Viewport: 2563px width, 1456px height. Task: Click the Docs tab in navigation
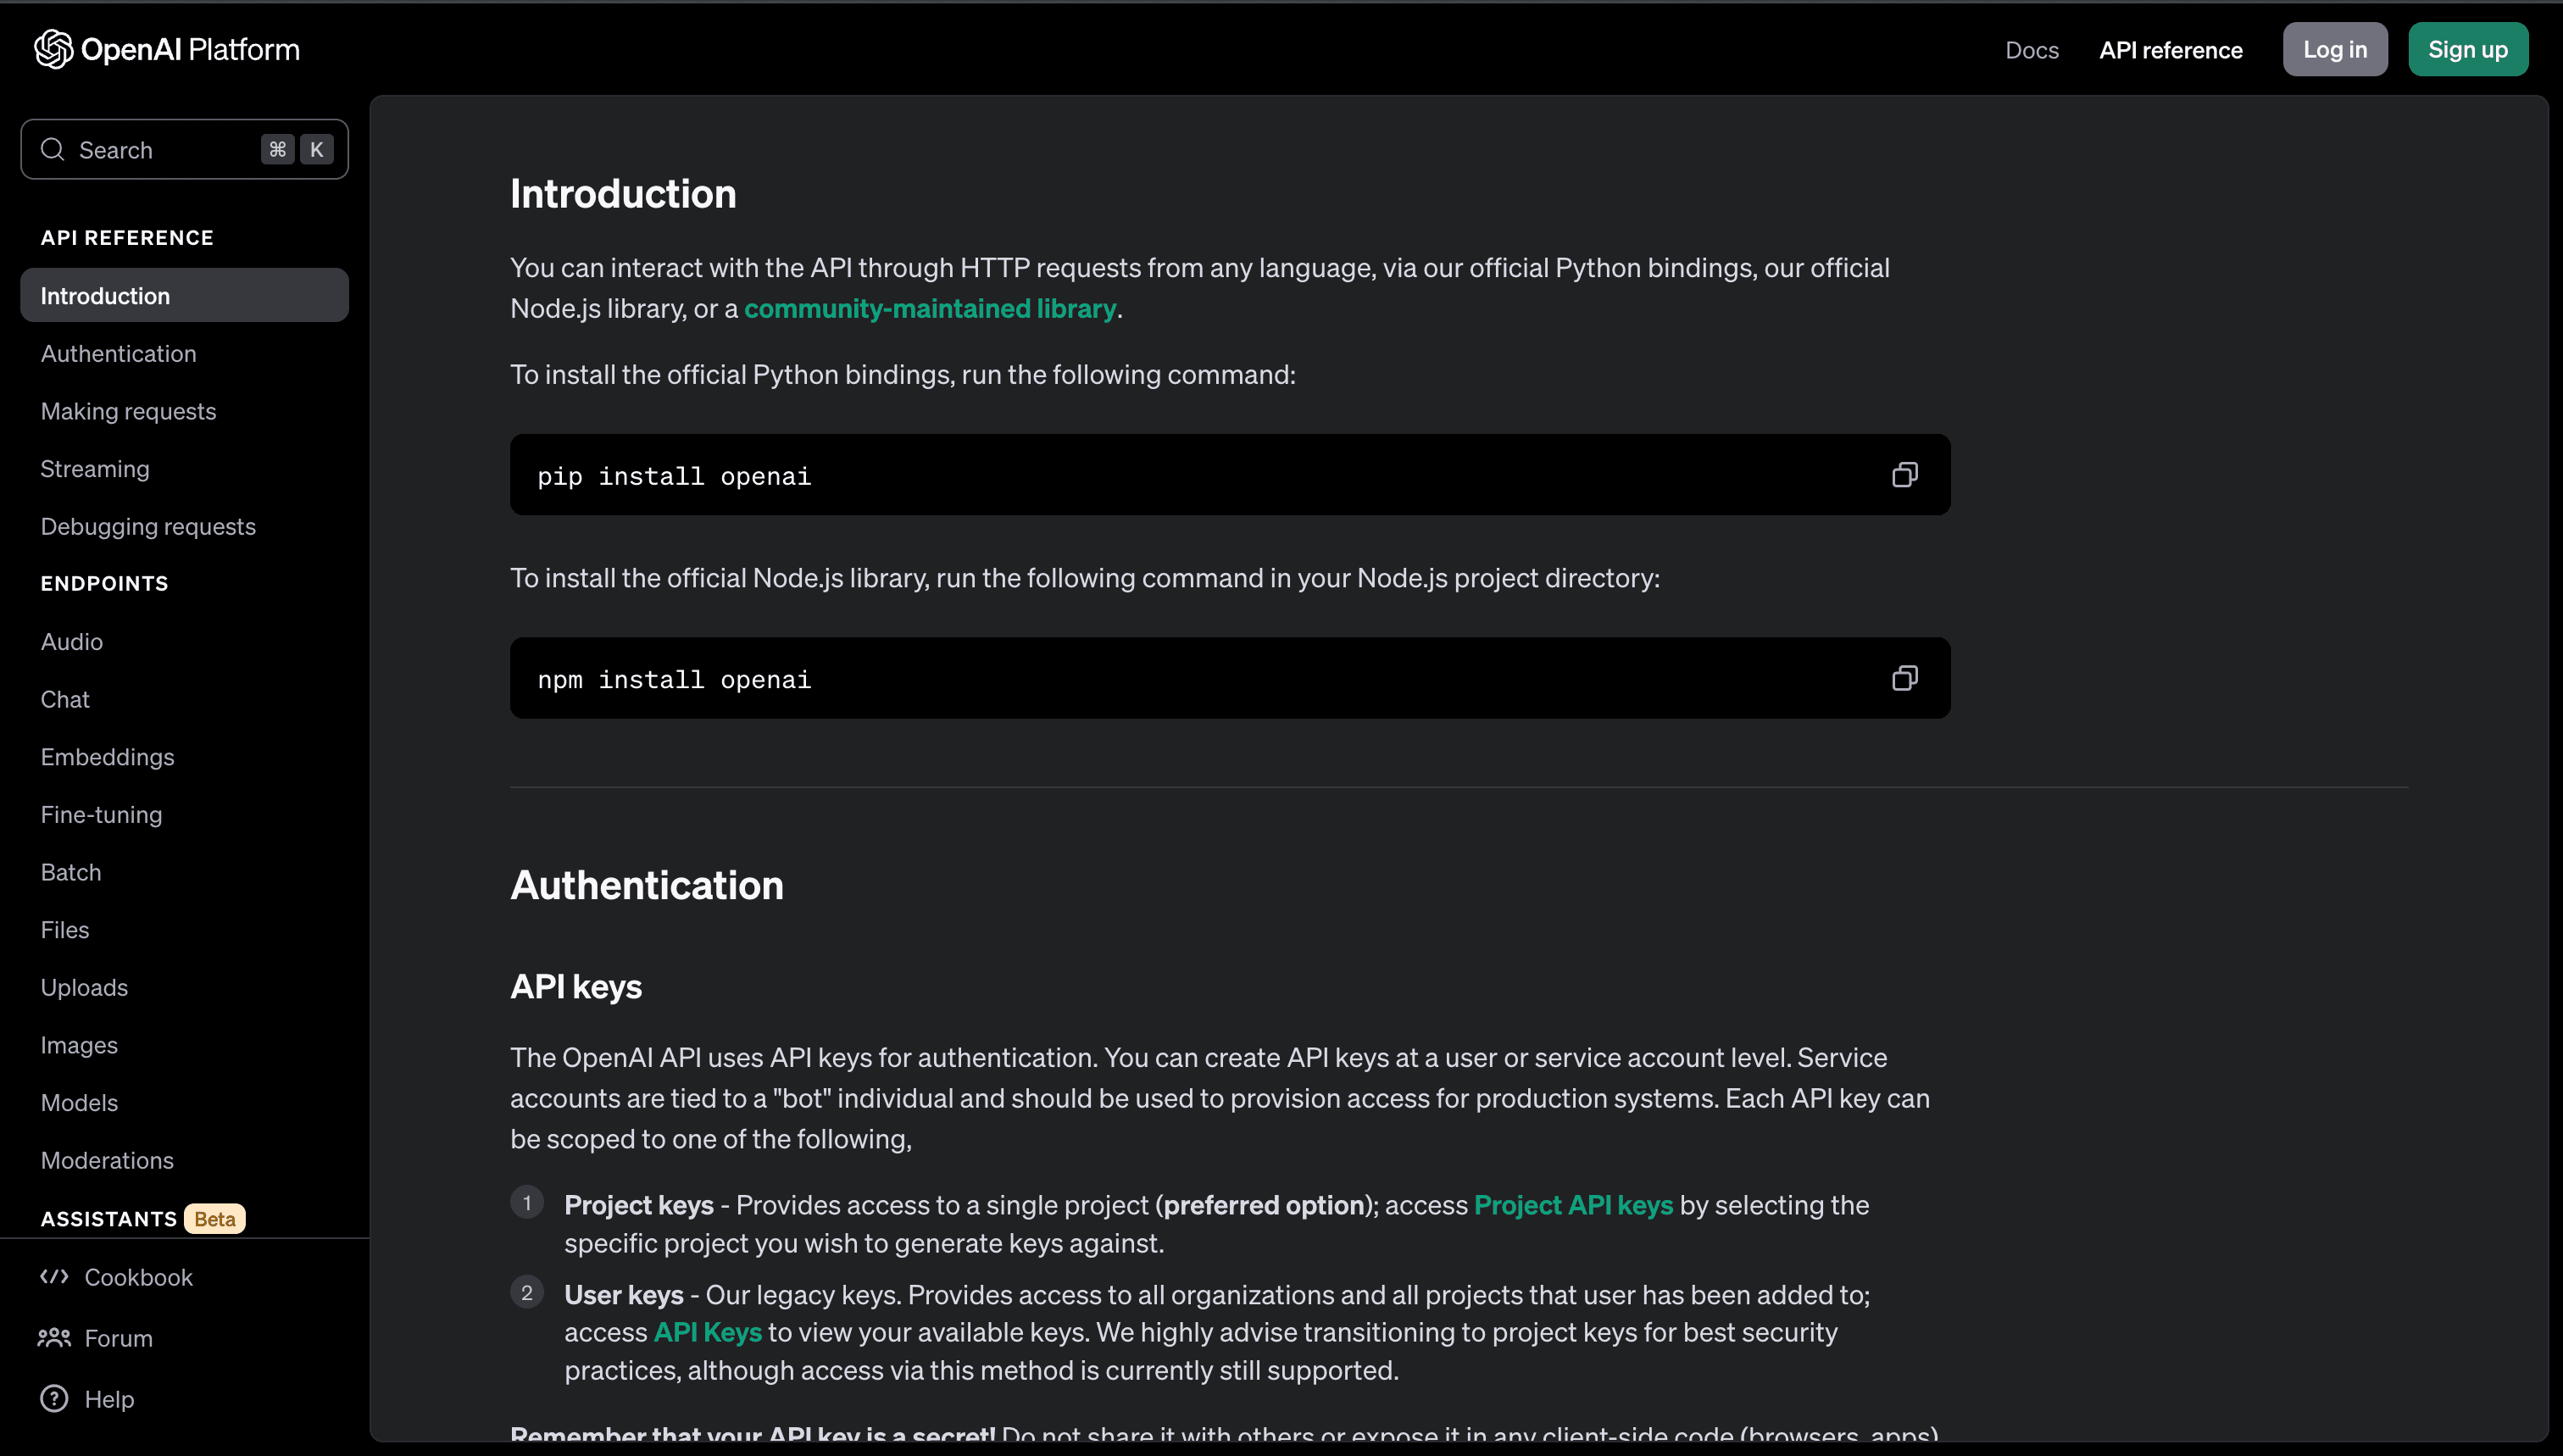2032,47
